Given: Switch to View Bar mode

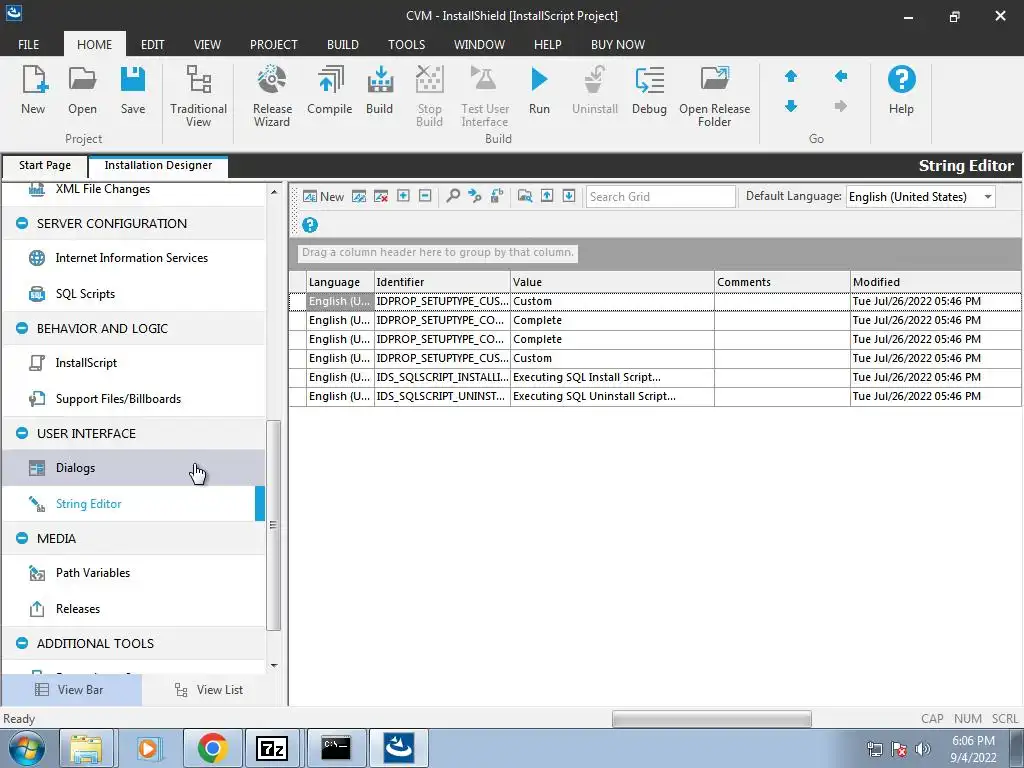Looking at the screenshot, I should point(71,690).
